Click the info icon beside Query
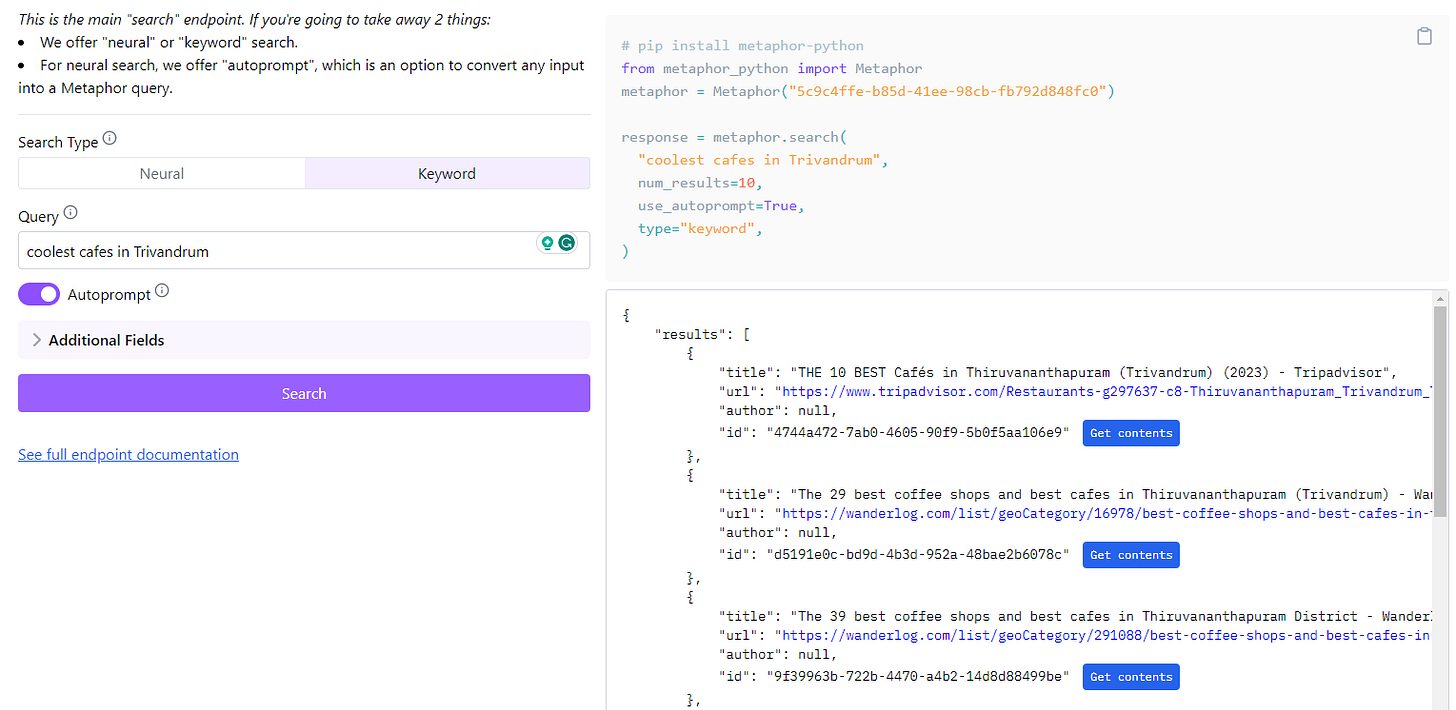1456x710 pixels. tap(71, 213)
